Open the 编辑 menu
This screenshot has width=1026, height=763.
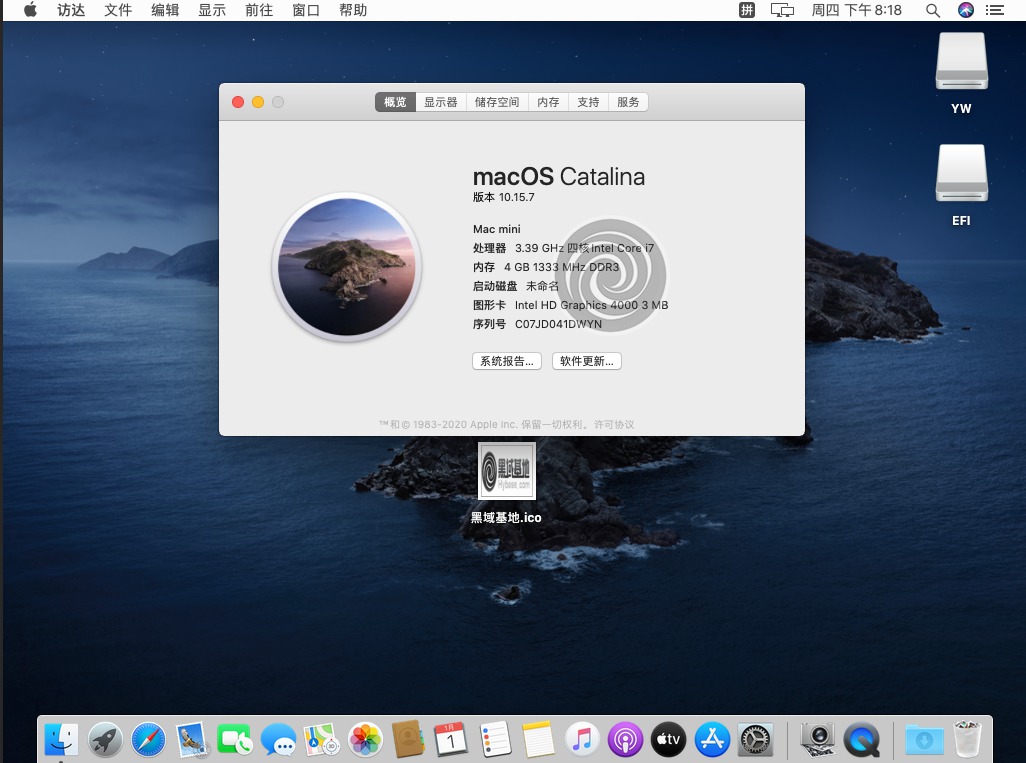[x=165, y=10]
